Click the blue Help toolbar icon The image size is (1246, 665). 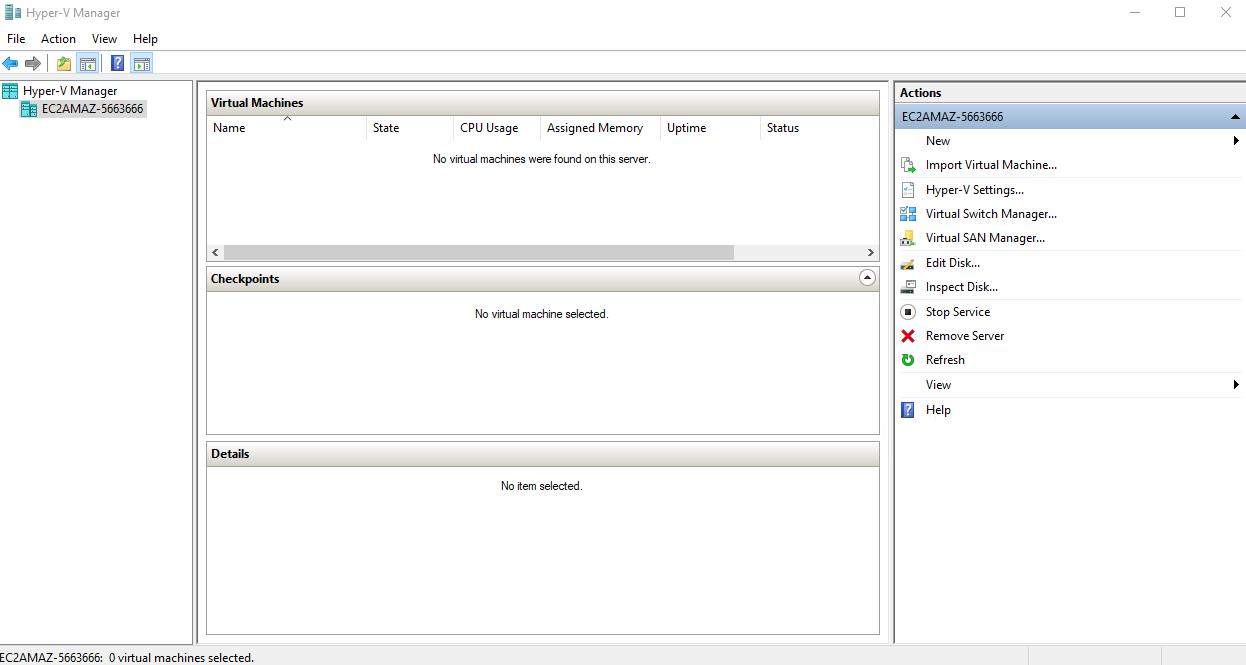(x=118, y=64)
